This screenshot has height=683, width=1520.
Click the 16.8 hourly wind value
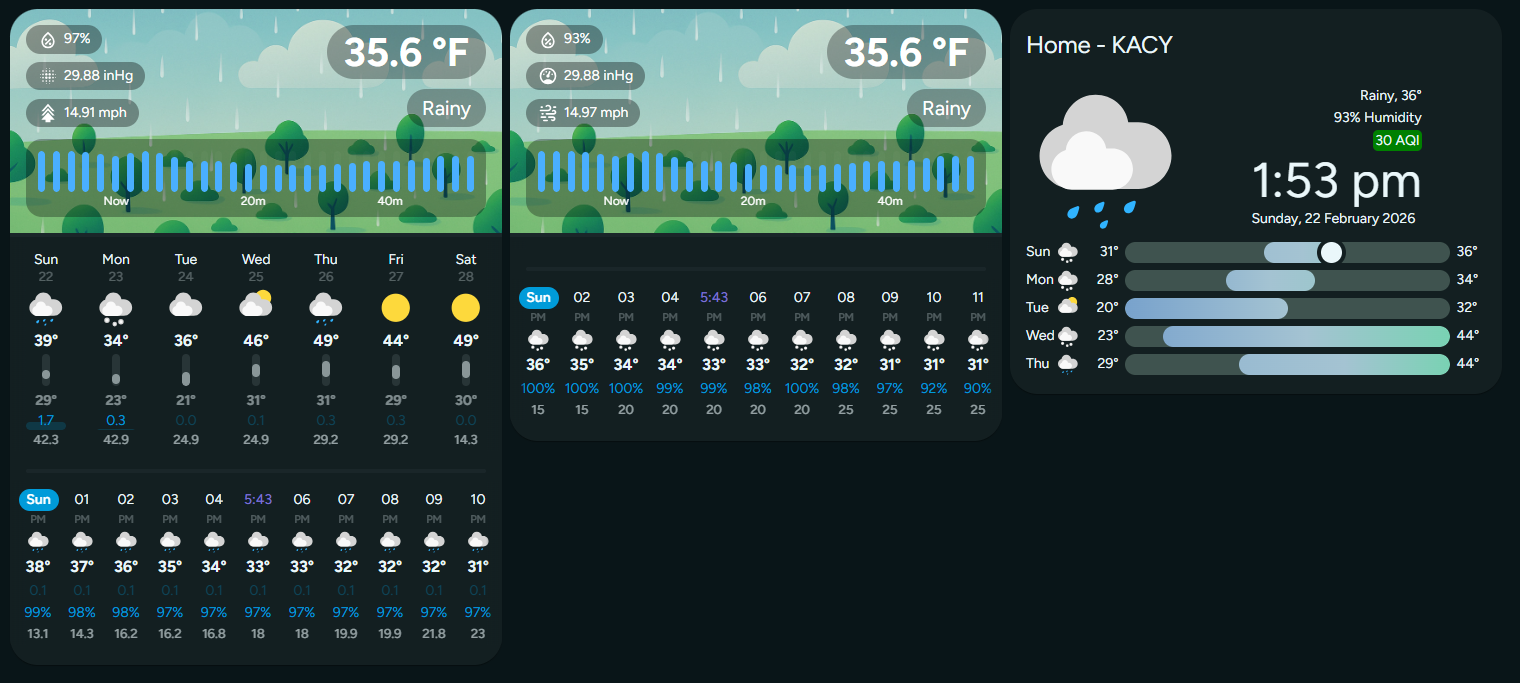[x=214, y=633]
